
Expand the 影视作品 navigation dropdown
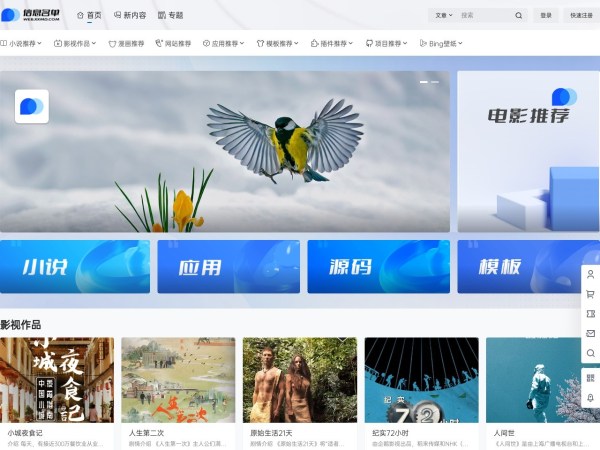pos(77,44)
